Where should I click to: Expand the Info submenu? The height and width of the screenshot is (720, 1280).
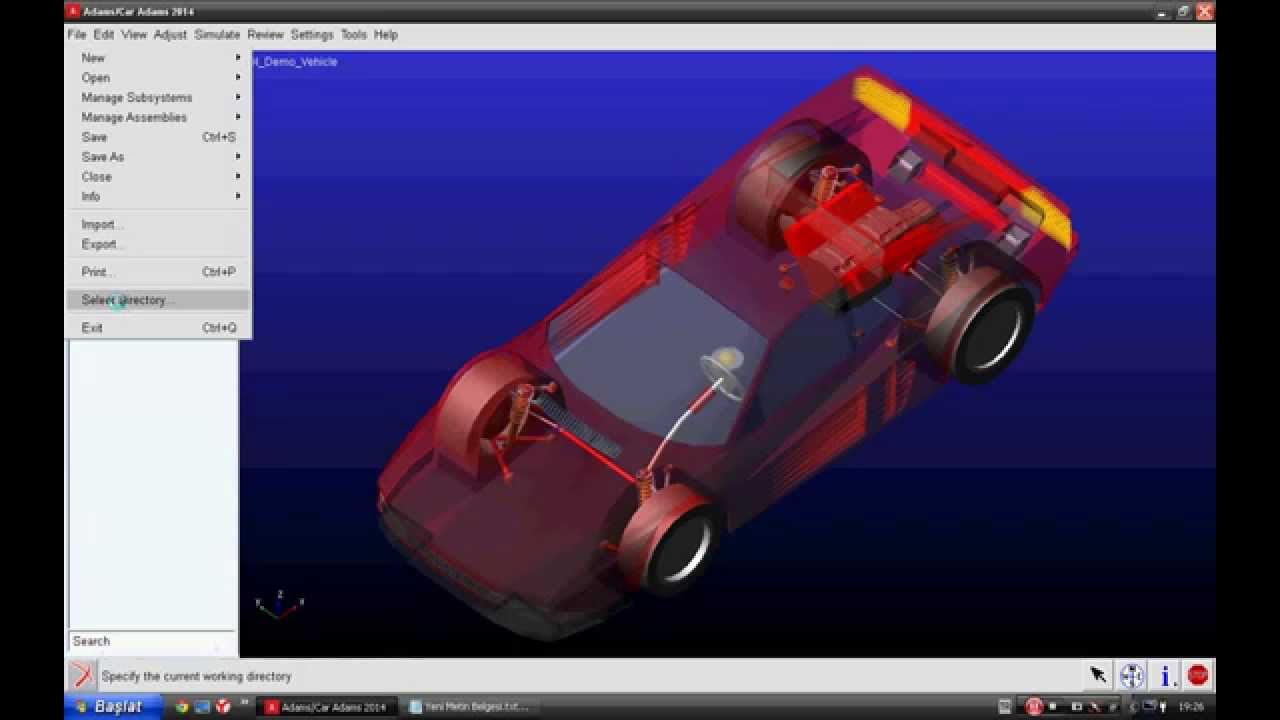[x=158, y=197]
